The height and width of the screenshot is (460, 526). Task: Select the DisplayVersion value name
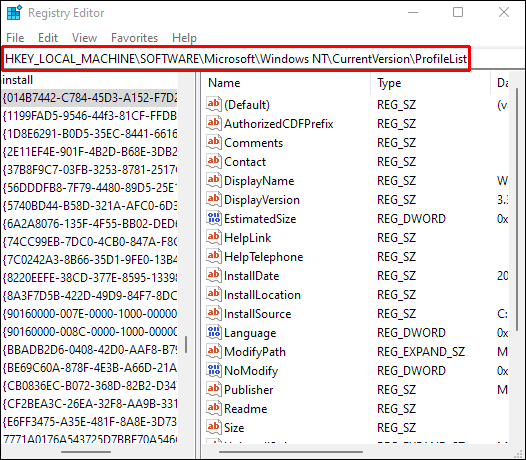pyautogui.click(x=262, y=200)
